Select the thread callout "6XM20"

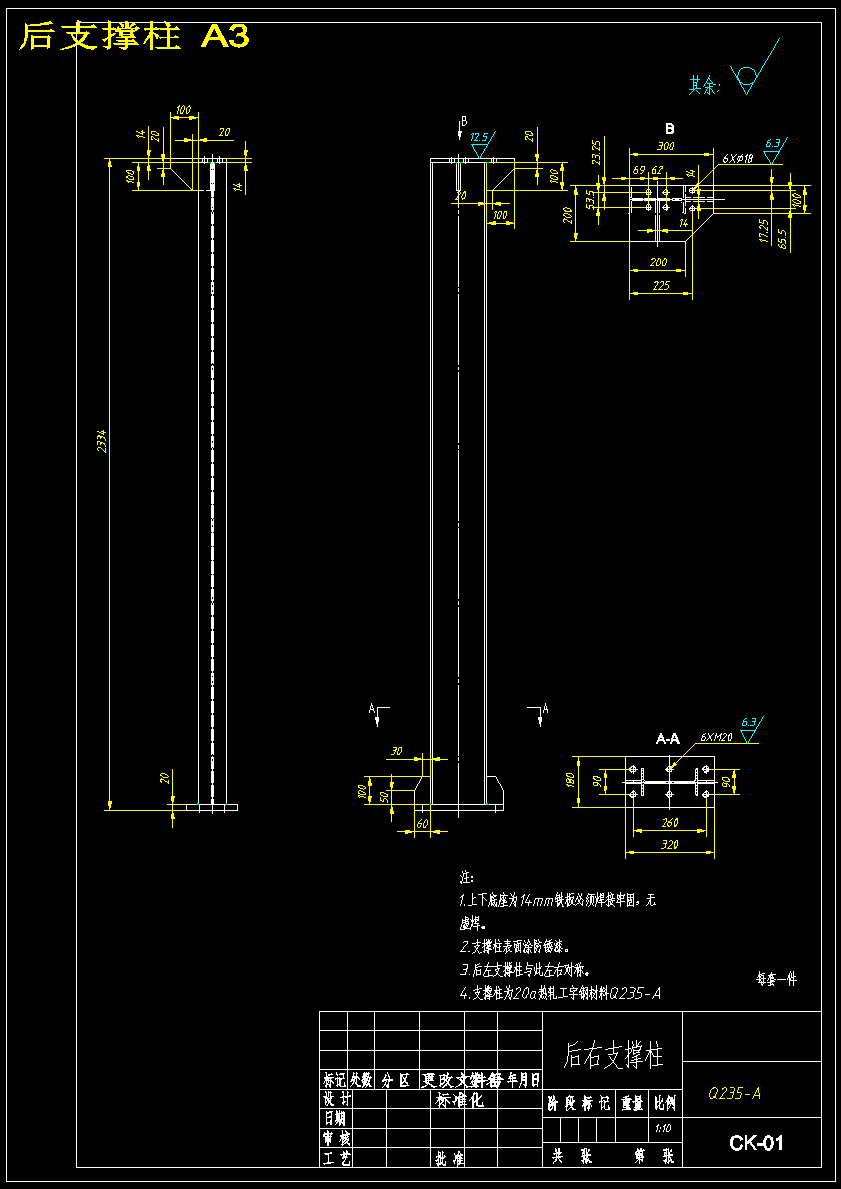[x=716, y=736]
